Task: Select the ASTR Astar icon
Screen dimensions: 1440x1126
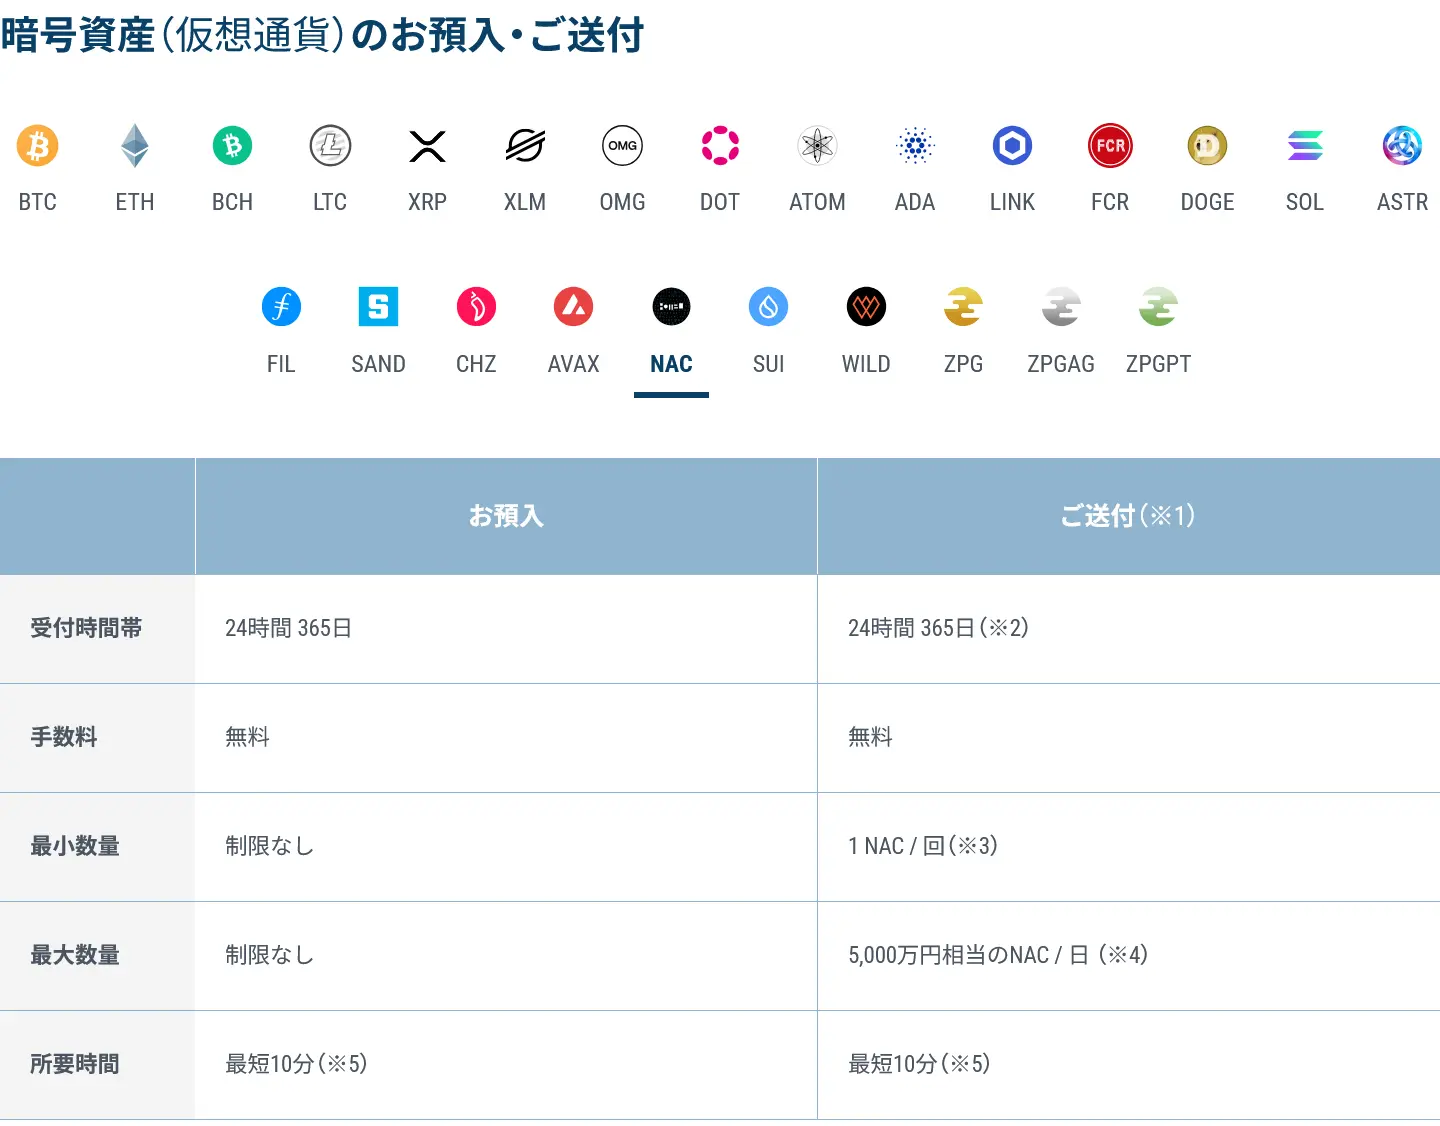Action: (x=1403, y=146)
